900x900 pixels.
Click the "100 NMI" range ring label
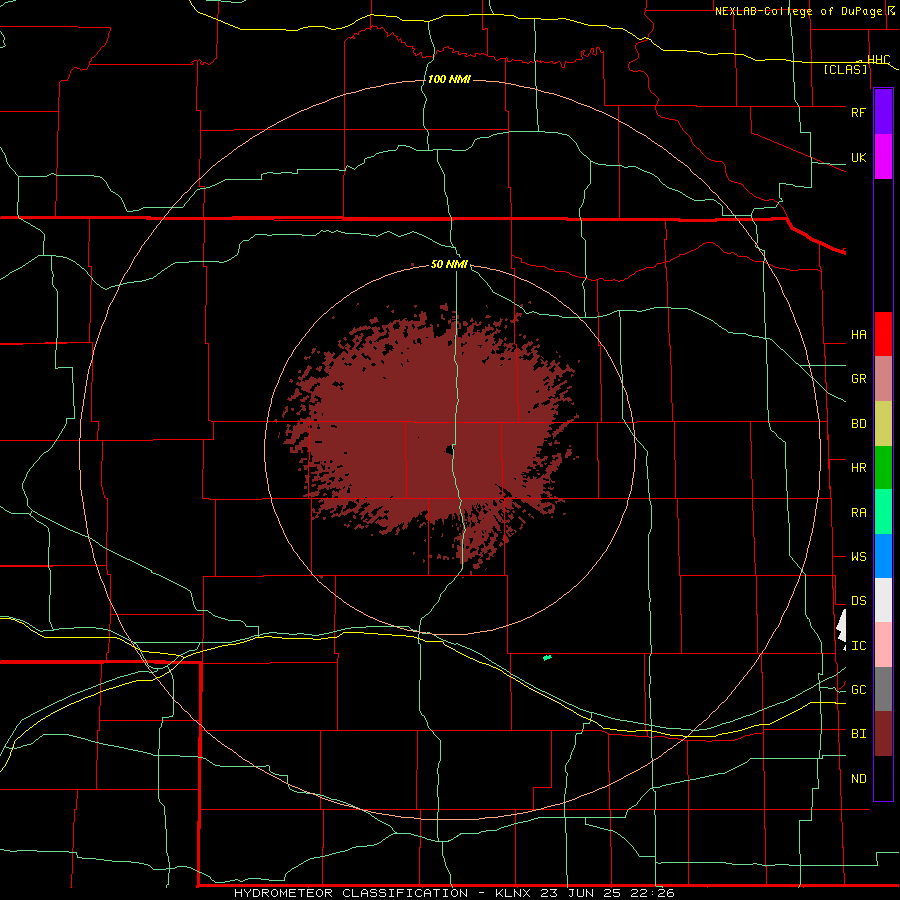coord(449,79)
